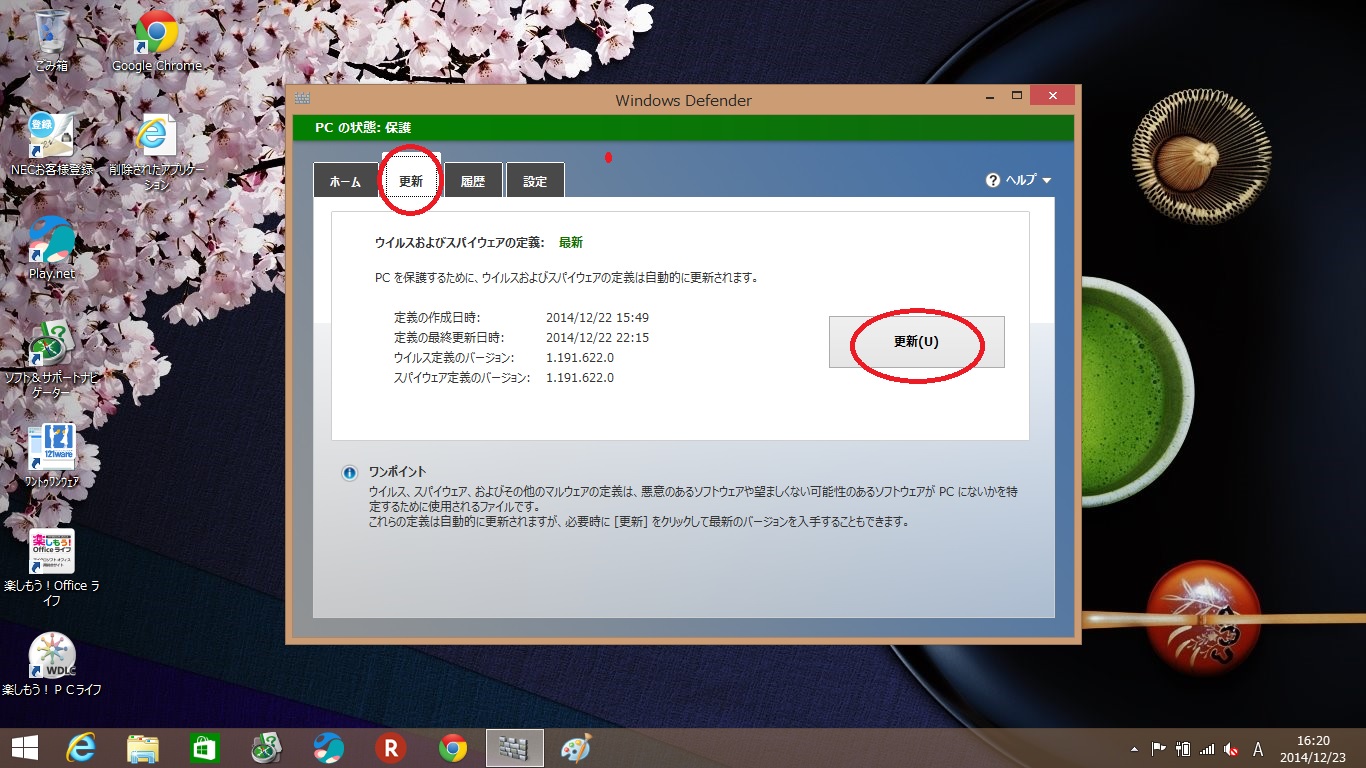The width and height of the screenshot is (1366, 768).
Task: Open the ヘルプ help link
Action: tap(1021, 180)
